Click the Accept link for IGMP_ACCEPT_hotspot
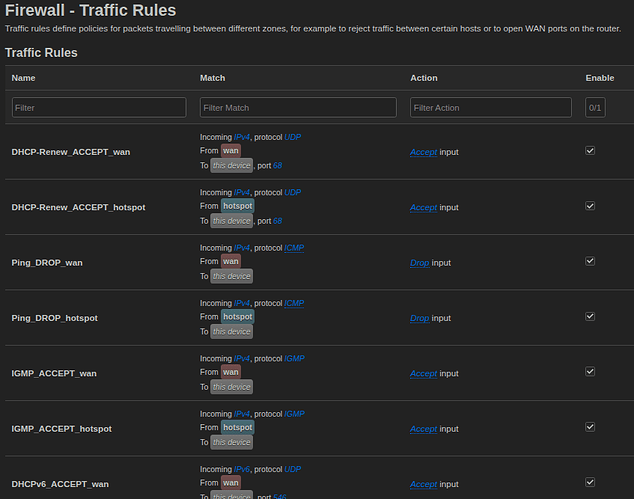 coord(423,429)
